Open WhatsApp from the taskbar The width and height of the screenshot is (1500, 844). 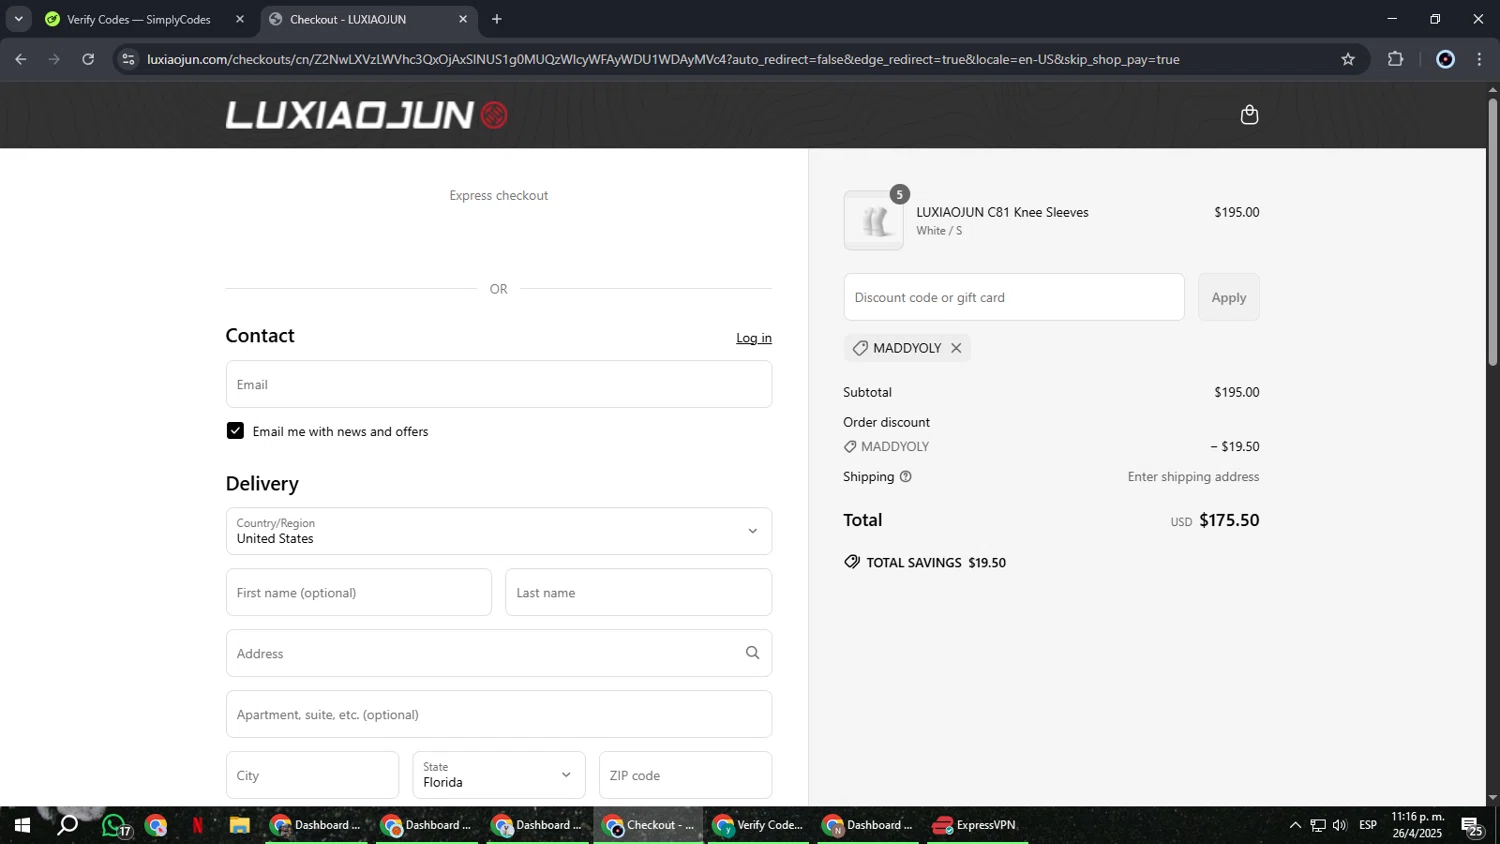click(x=113, y=826)
